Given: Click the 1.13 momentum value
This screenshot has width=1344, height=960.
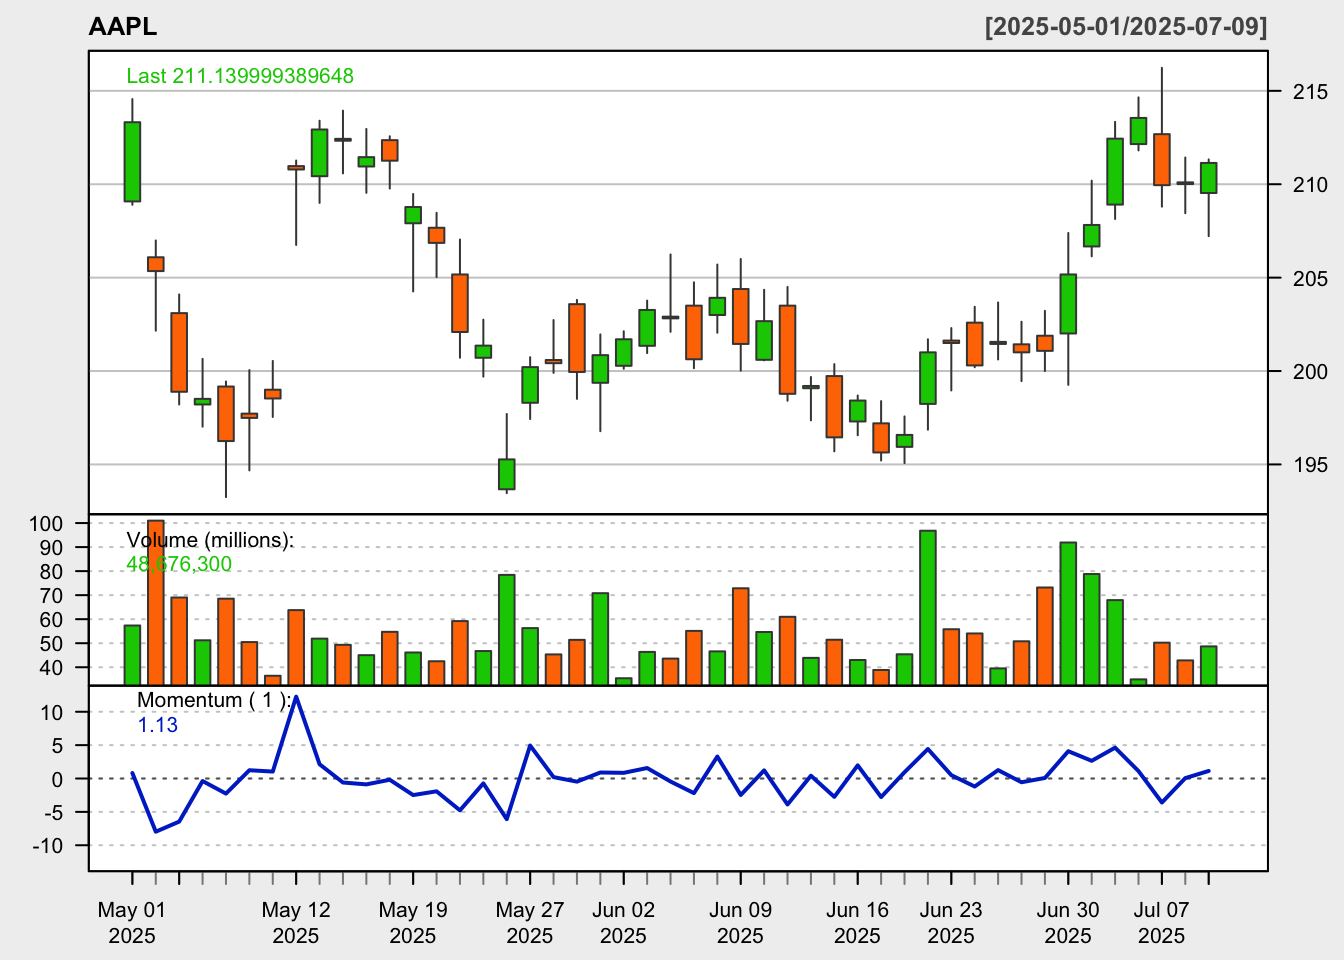Looking at the screenshot, I should tap(157, 725).
